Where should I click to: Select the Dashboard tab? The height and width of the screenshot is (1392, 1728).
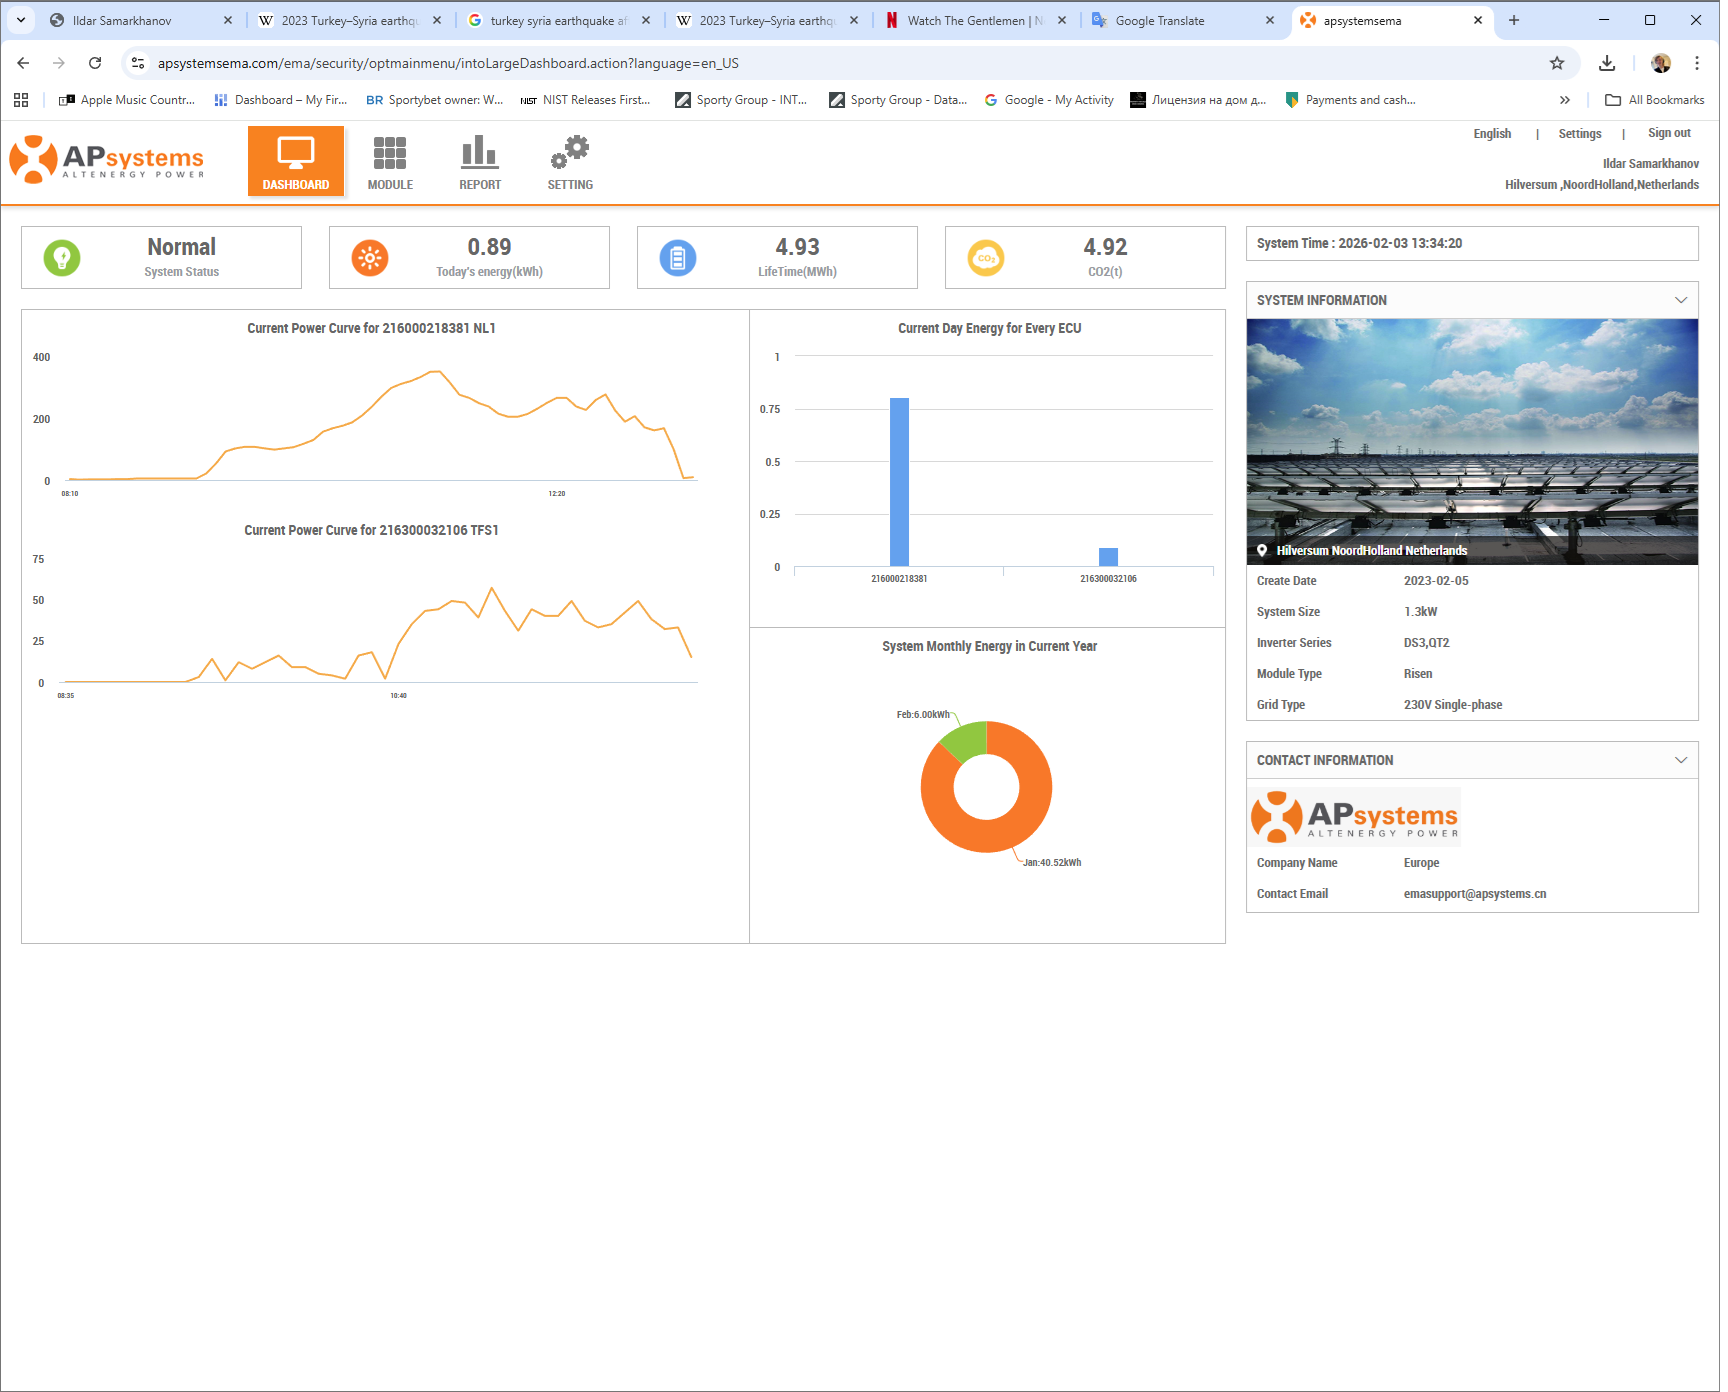pyautogui.click(x=296, y=162)
